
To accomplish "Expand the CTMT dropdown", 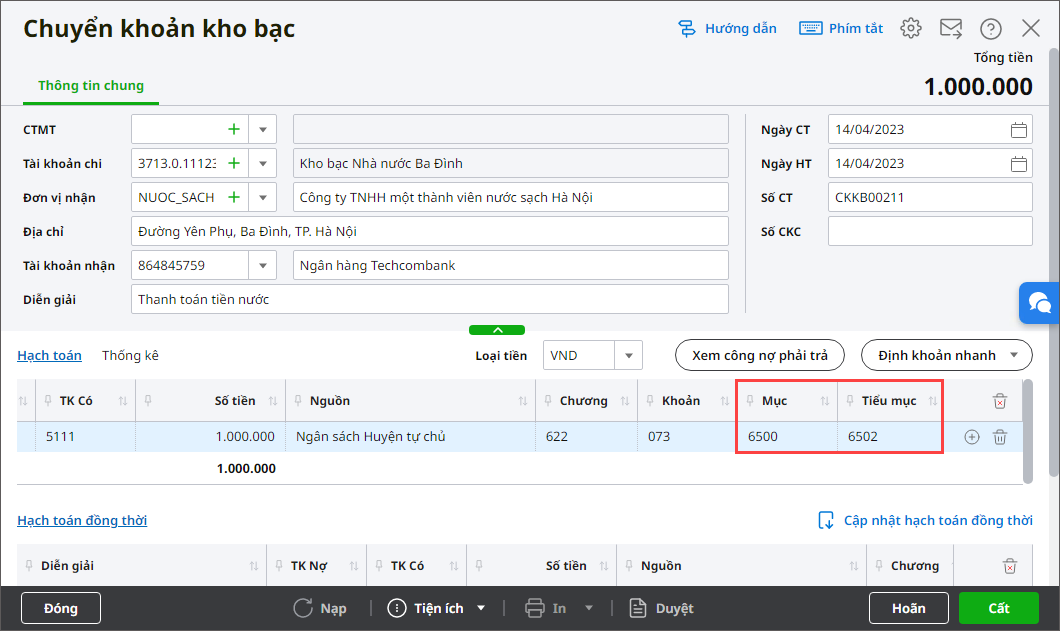I will [x=263, y=129].
